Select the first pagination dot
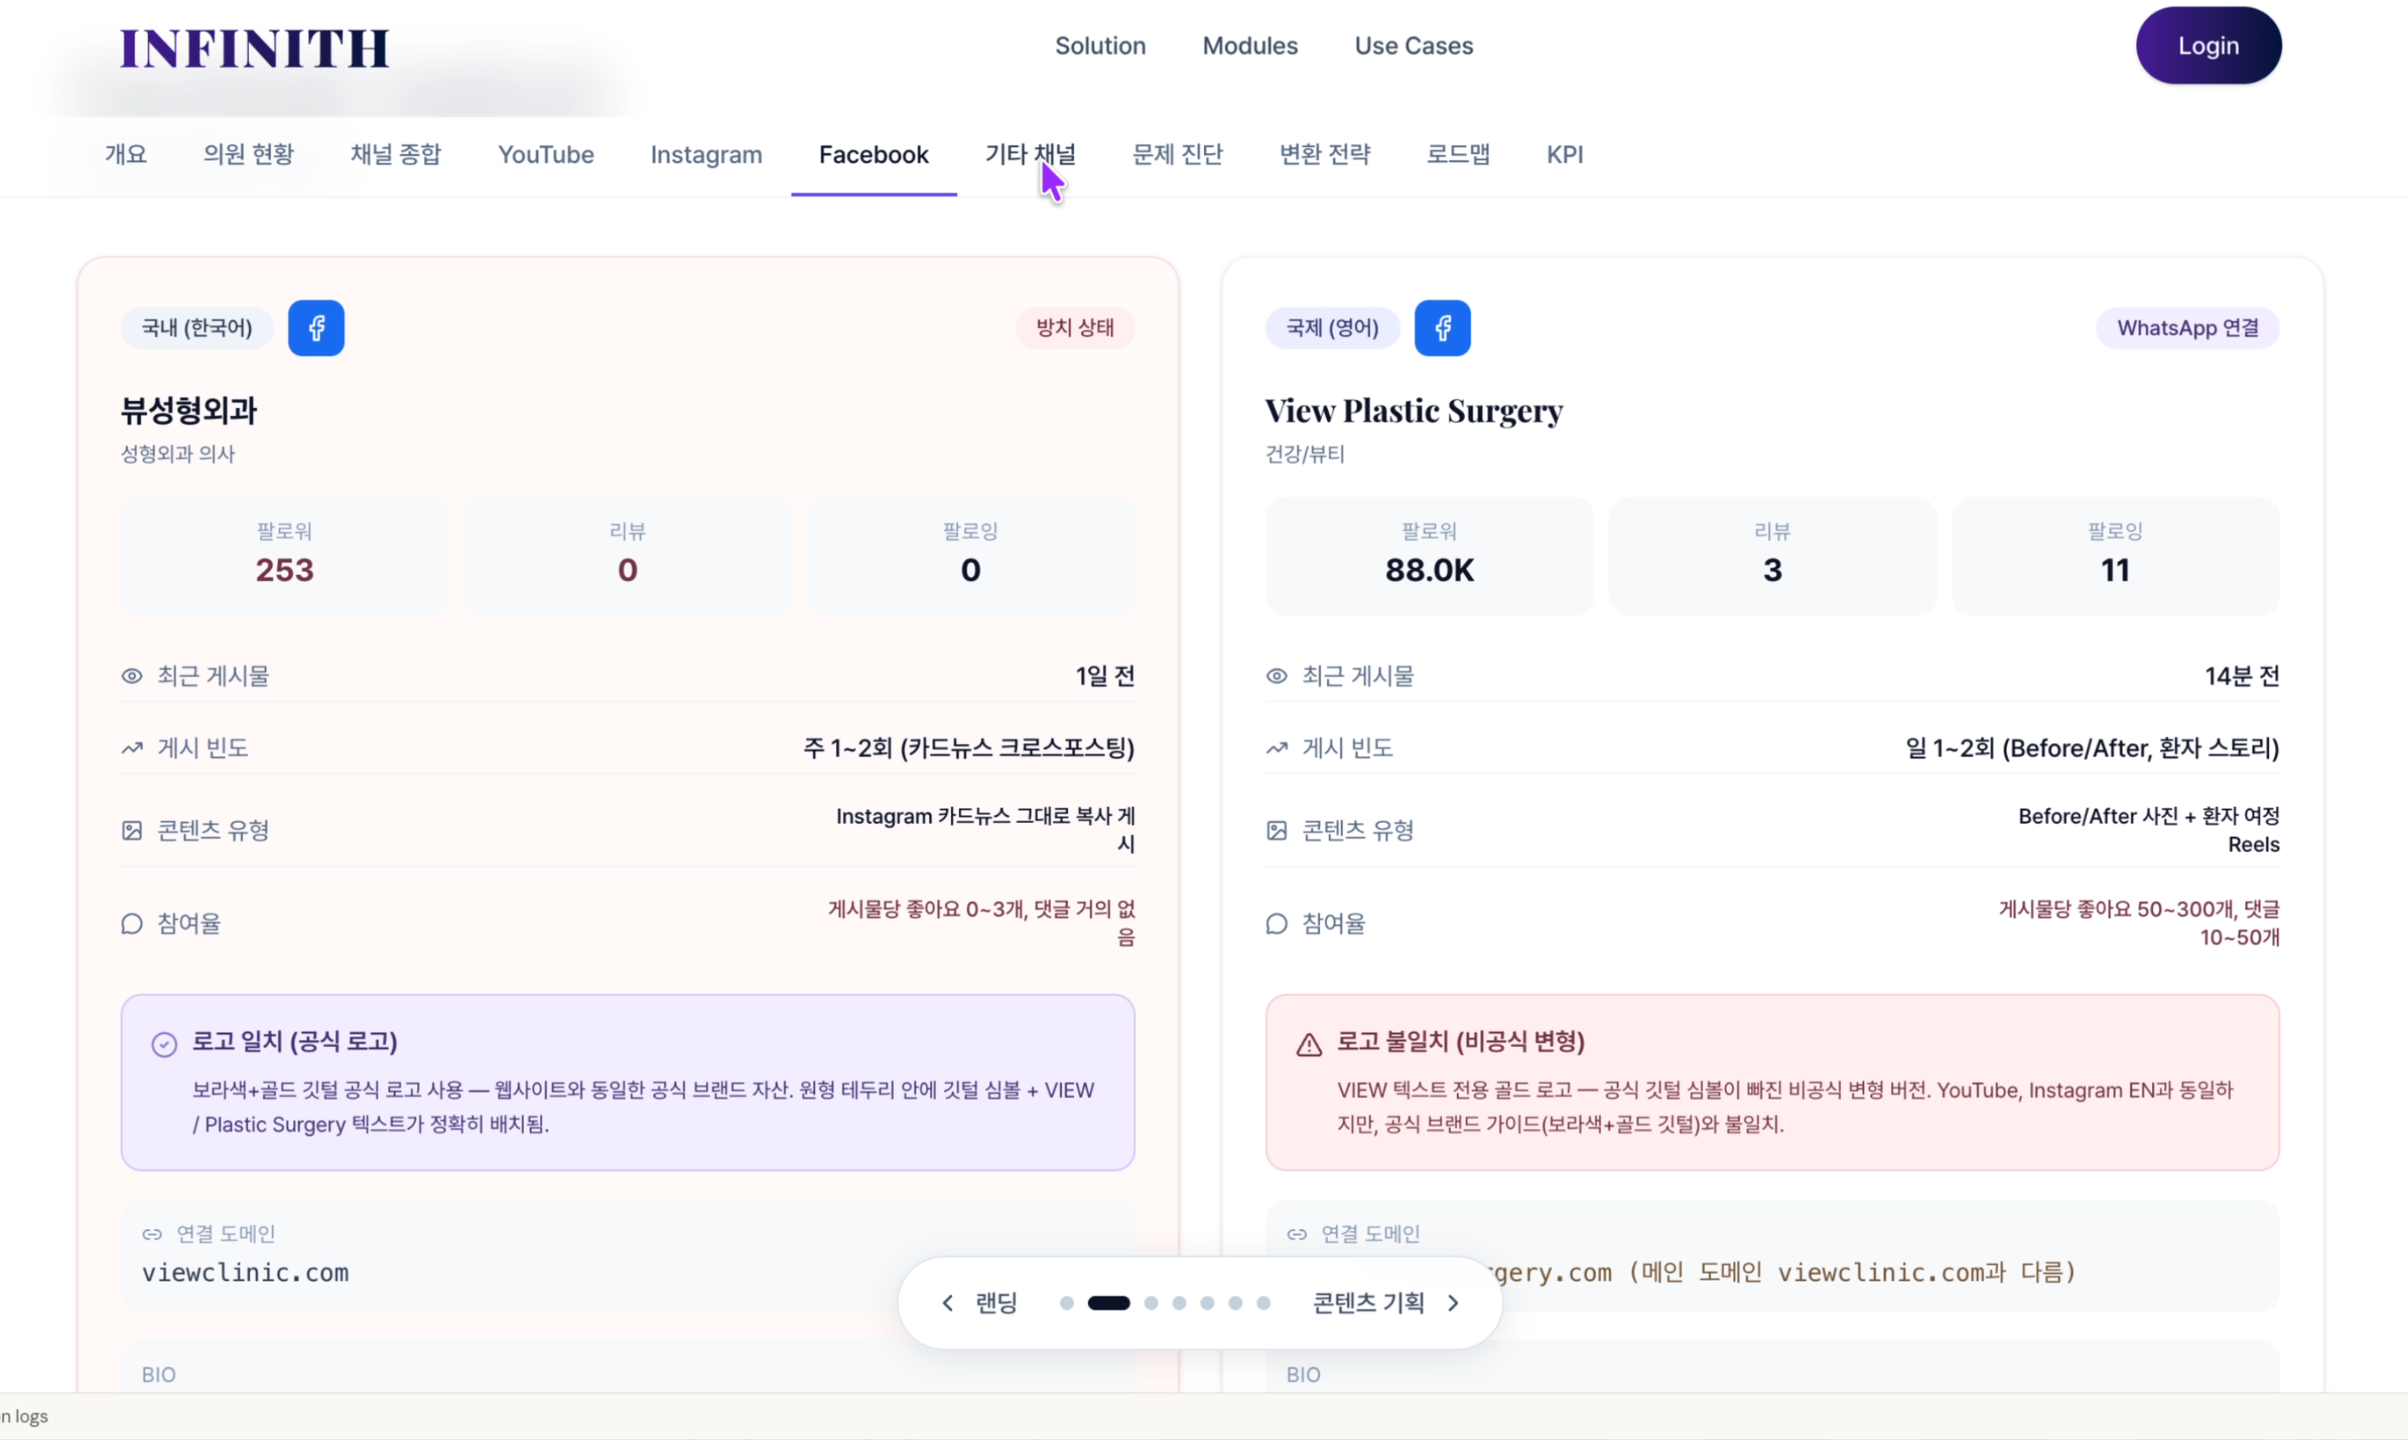Image resolution: width=2408 pixels, height=1440 pixels. point(1067,1303)
